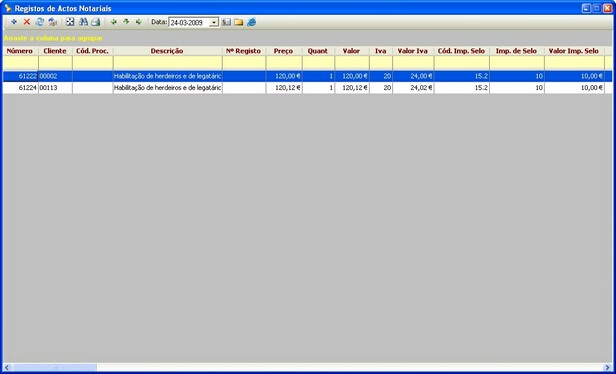This screenshot has width=616, height=374.
Task: Click the horizontal scrollbar right arrow
Action: click(607, 367)
